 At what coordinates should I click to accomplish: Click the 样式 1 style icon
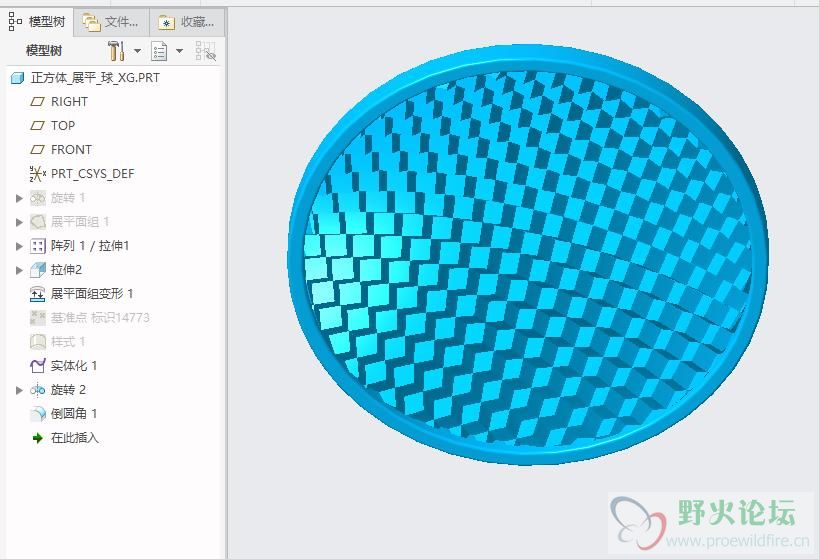click(x=38, y=342)
